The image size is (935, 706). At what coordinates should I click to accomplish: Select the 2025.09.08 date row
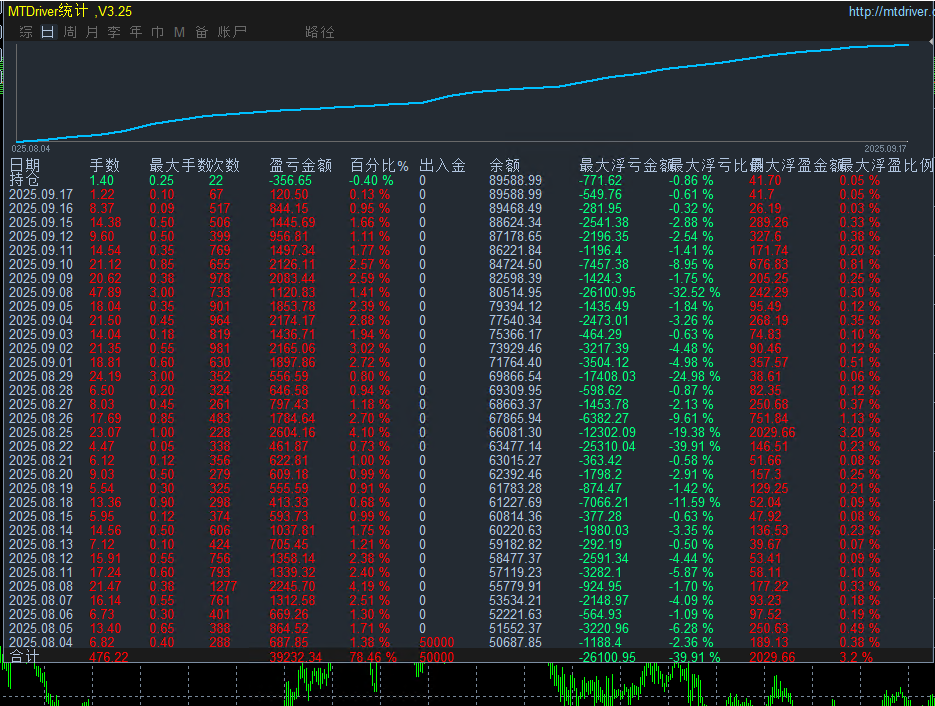(x=41, y=292)
